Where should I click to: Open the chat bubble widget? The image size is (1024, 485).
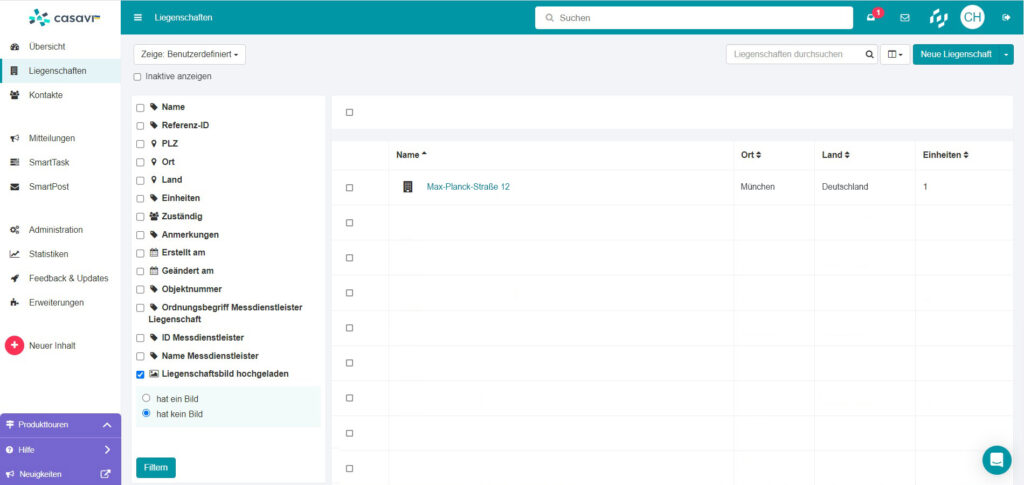(x=996, y=459)
